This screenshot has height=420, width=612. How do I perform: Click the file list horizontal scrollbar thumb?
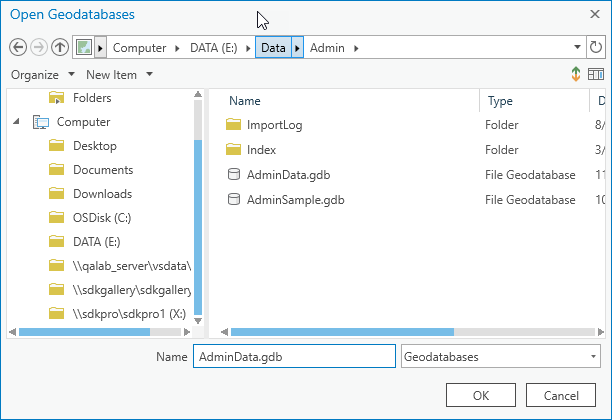click(x=342, y=332)
